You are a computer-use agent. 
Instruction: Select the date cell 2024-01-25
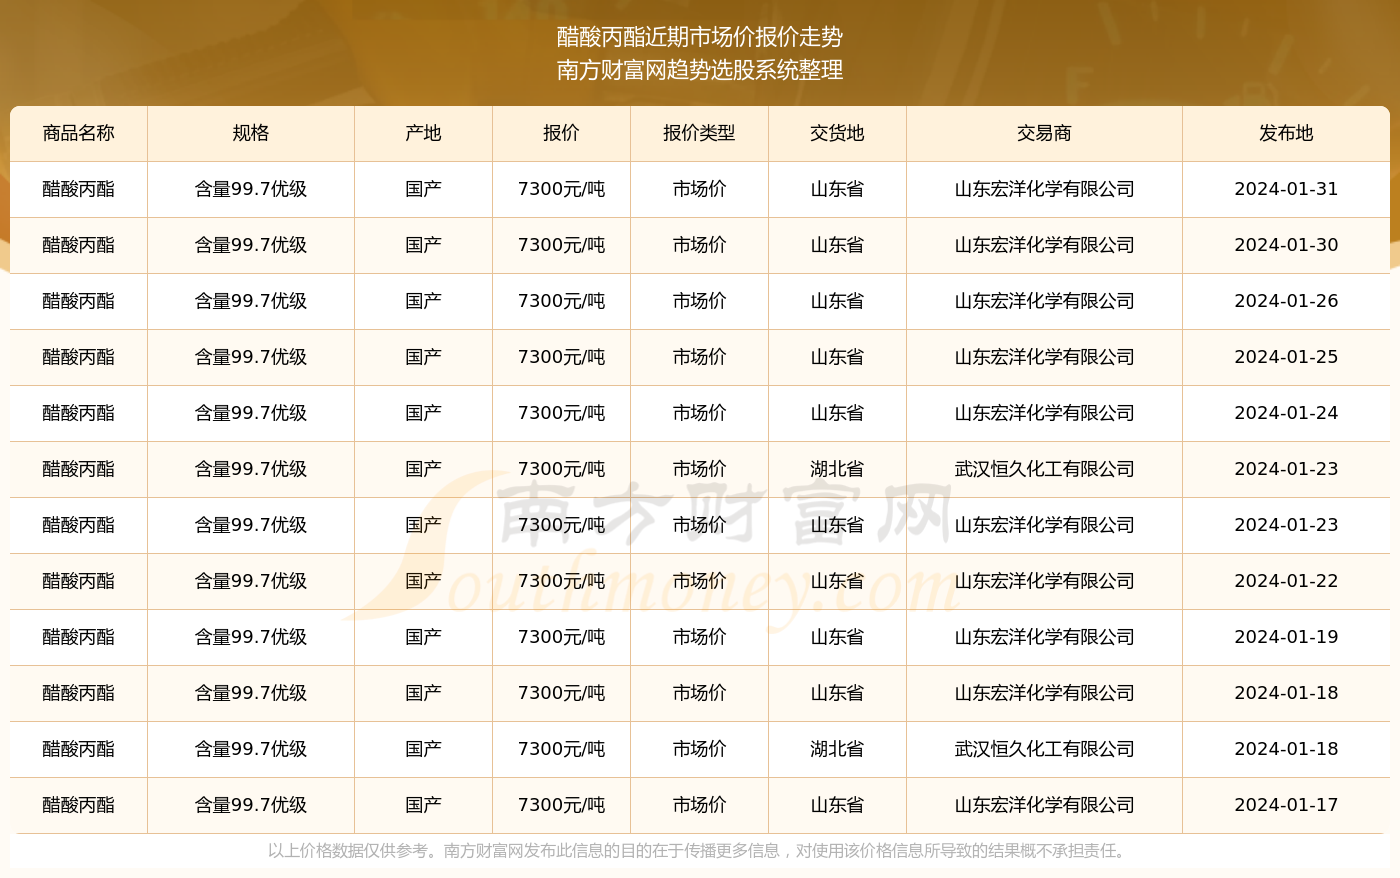click(1287, 357)
